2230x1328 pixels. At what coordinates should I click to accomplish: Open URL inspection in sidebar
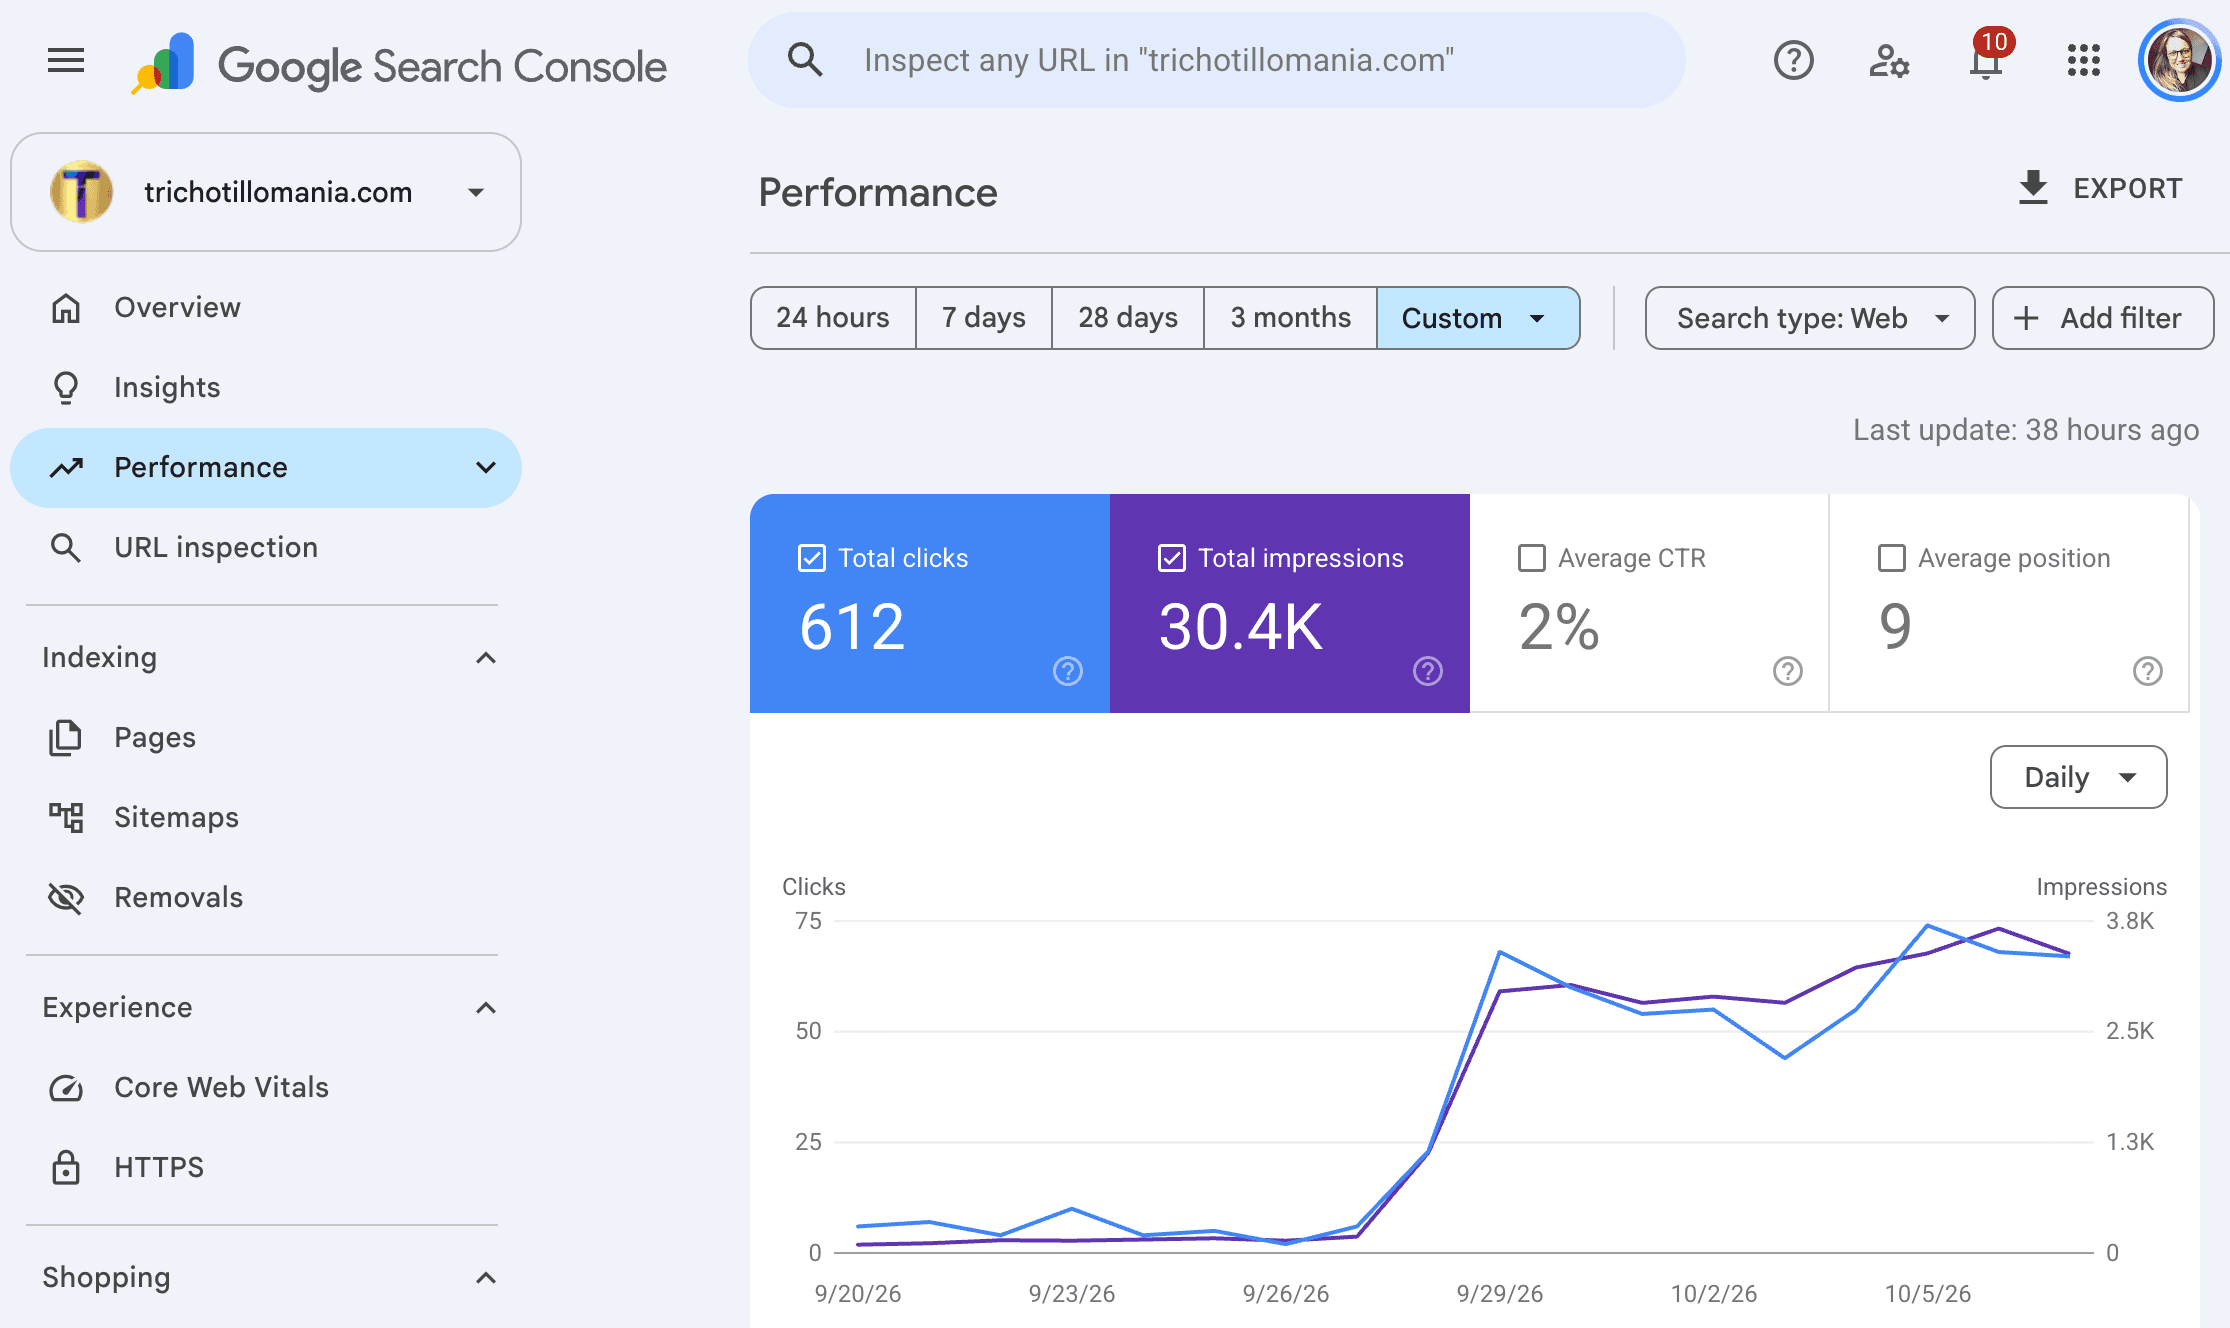click(266, 547)
